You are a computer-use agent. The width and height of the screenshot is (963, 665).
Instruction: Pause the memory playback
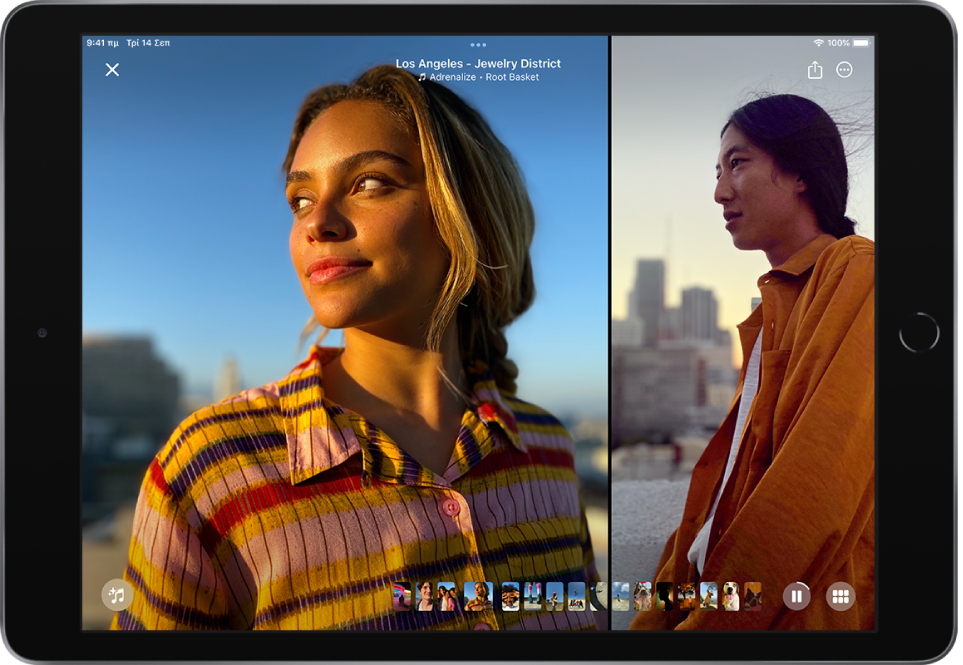coord(797,597)
